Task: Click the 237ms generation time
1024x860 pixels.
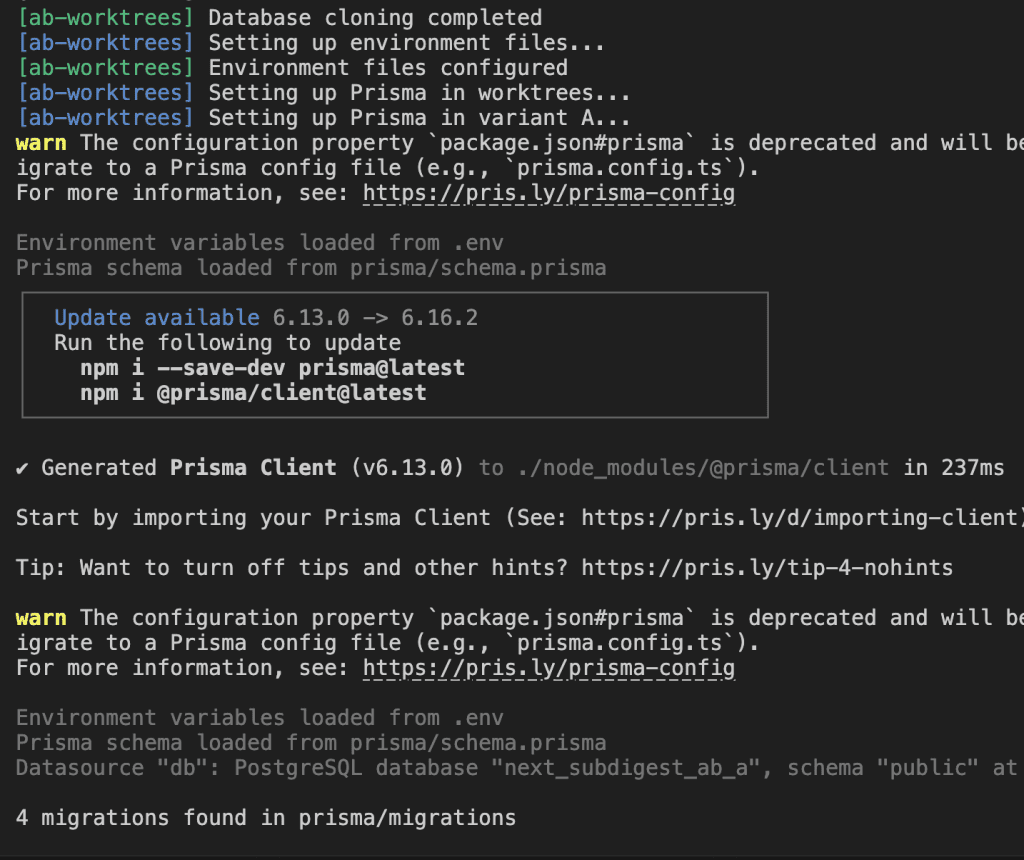Action: (x=972, y=468)
